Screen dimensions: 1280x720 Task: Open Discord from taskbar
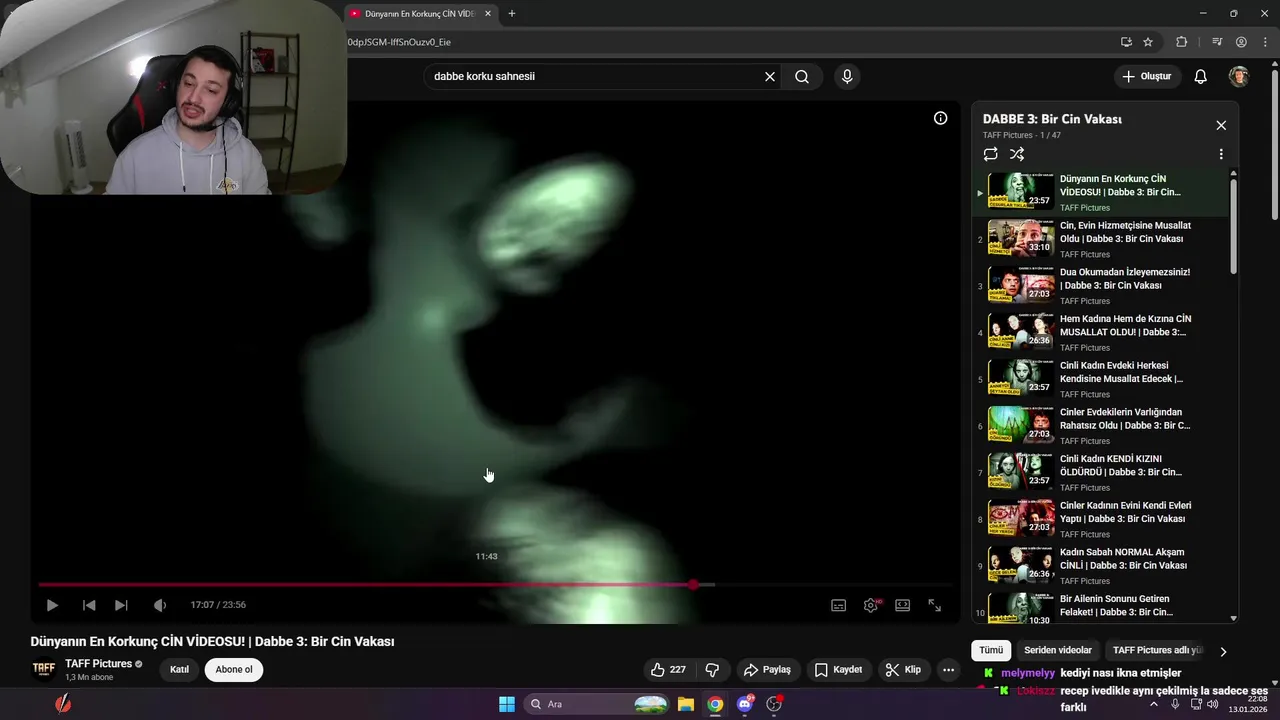(744, 704)
